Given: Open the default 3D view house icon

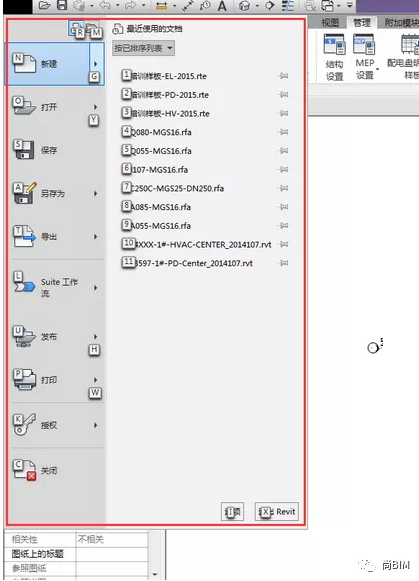Looking at the screenshot, I should coord(245,6).
